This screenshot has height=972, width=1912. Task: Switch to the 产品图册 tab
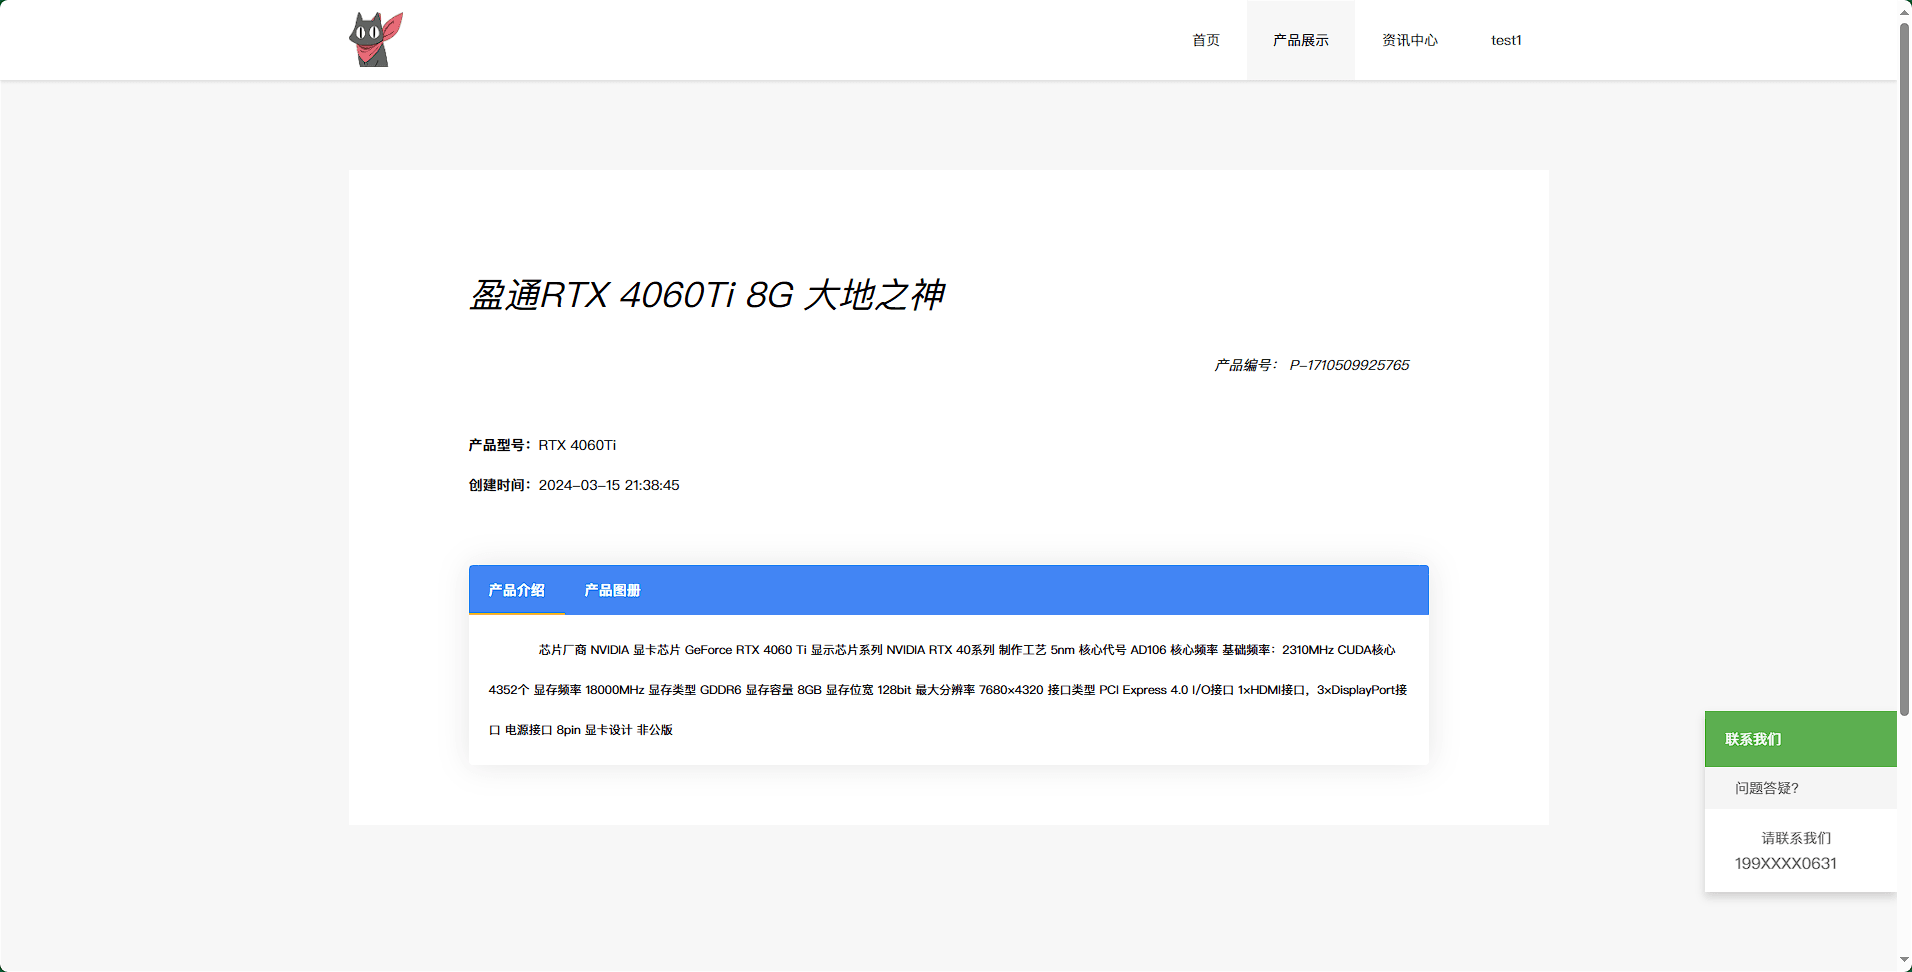[613, 590]
